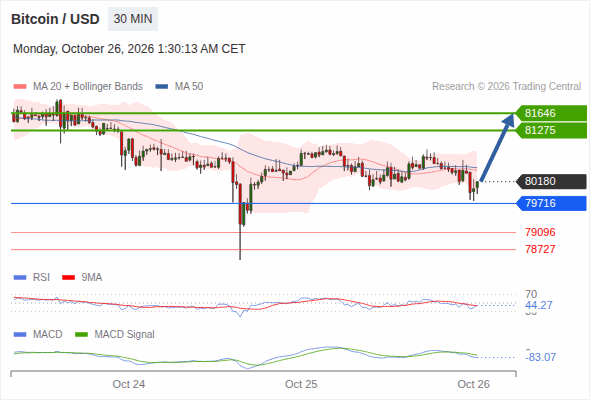The width and height of the screenshot is (590, 400).
Task: Click the MA 50 blue legend swatch
Action: coord(162,87)
